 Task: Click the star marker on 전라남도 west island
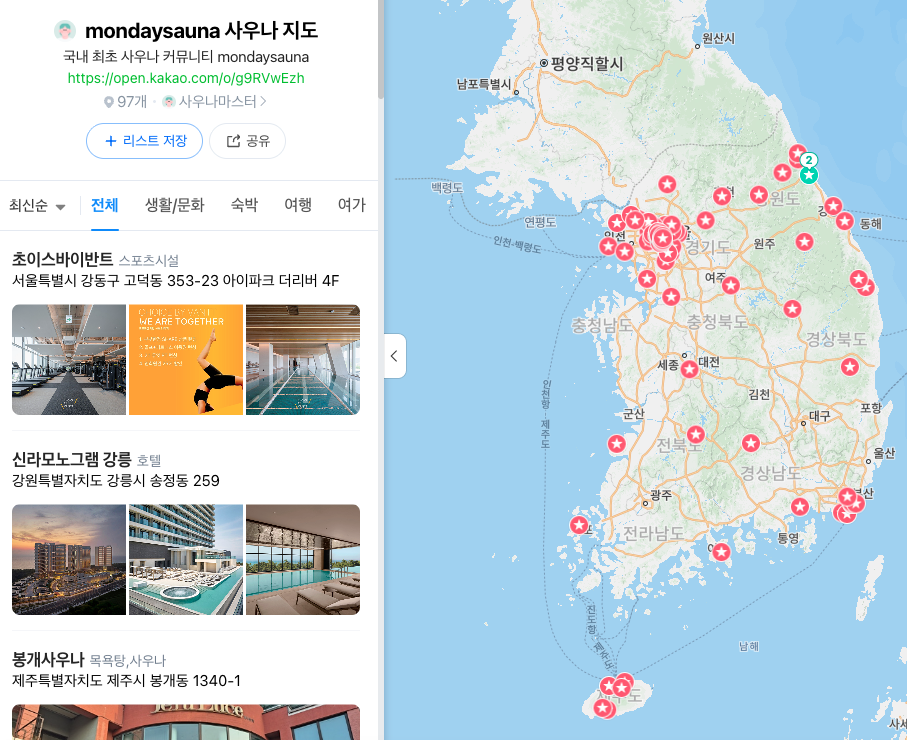tap(579, 525)
